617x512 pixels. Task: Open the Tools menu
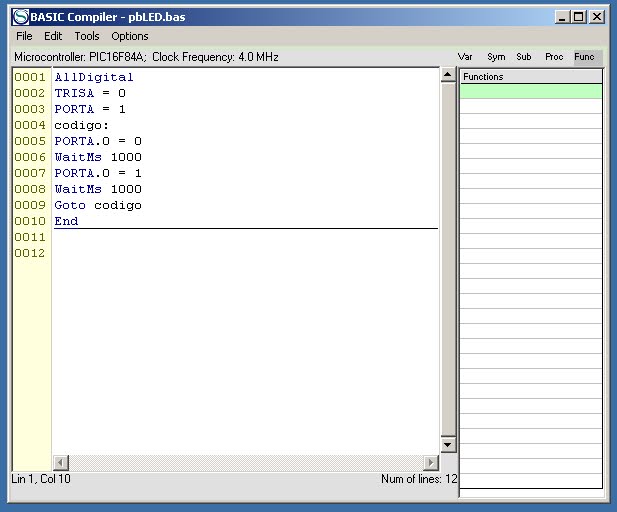[87, 36]
